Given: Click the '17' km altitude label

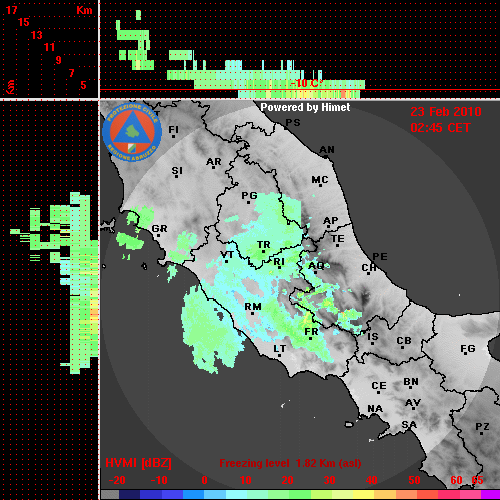Looking at the screenshot, I should click(11, 10).
